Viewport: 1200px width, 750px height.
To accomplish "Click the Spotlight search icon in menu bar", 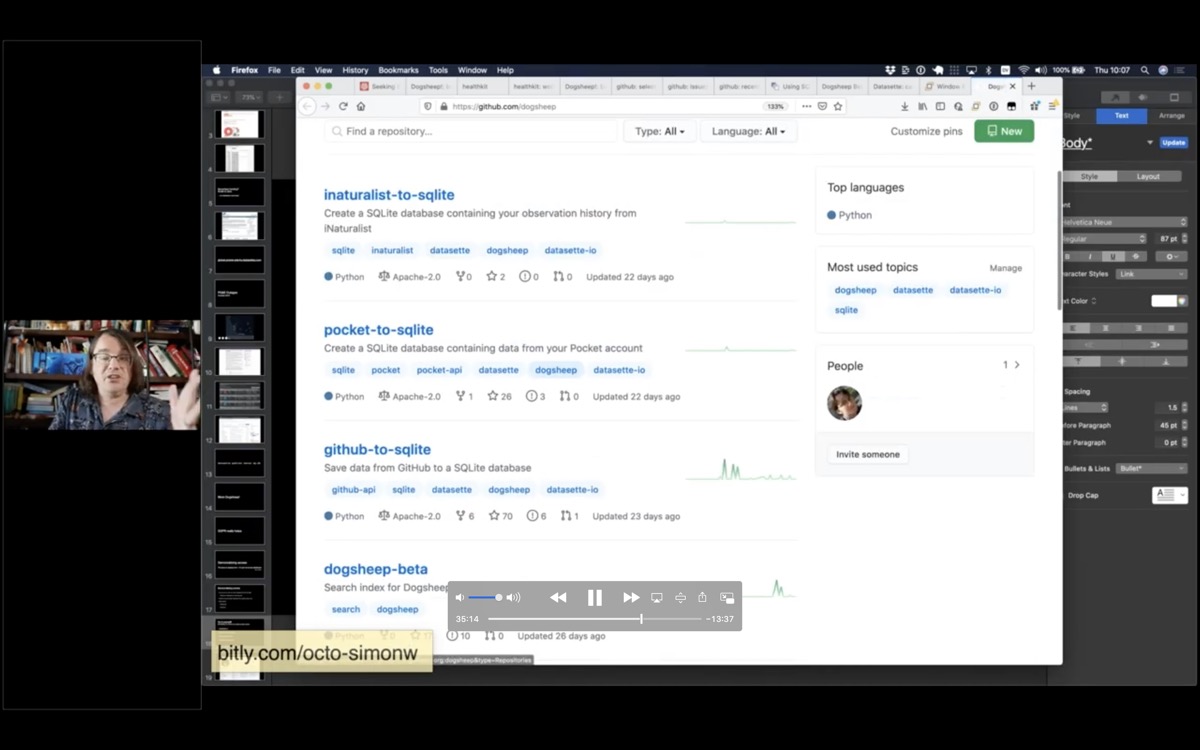I will click(x=1145, y=70).
